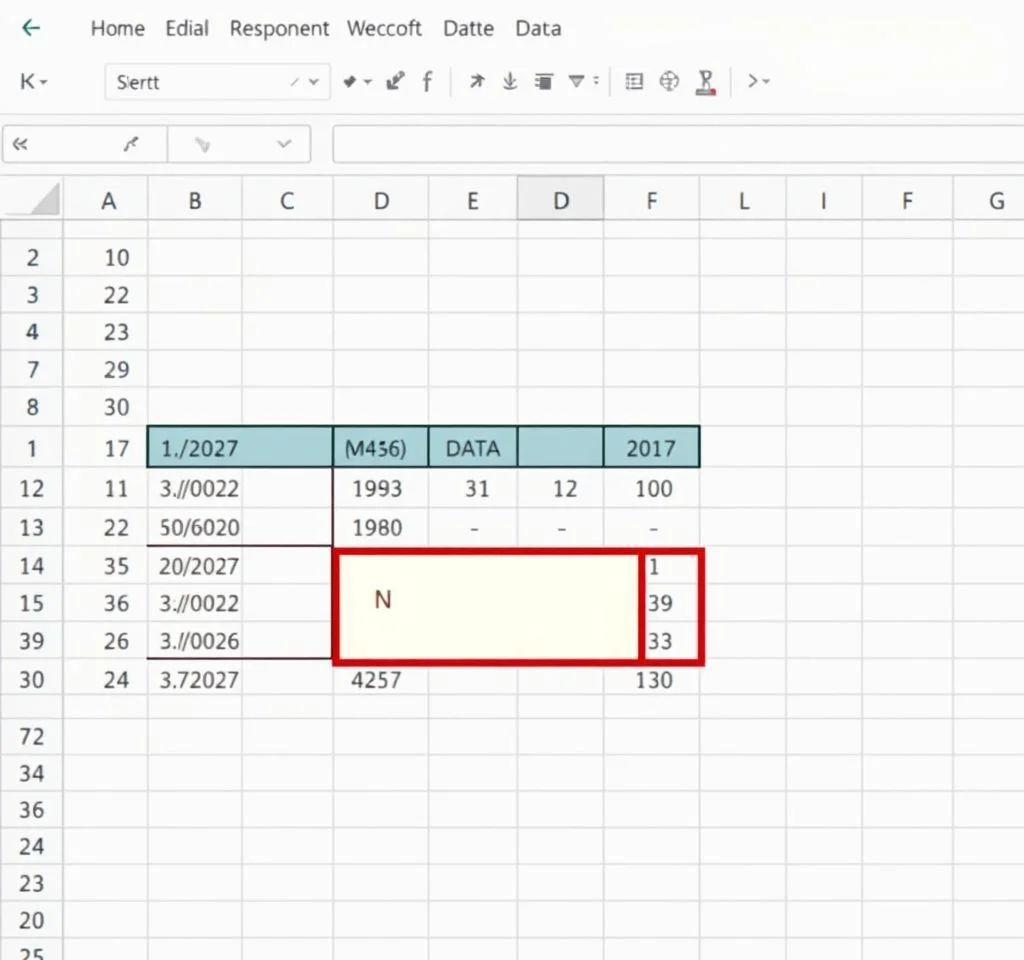Select column B header
Viewport: 1024px width, 960px height.
point(194,201)
